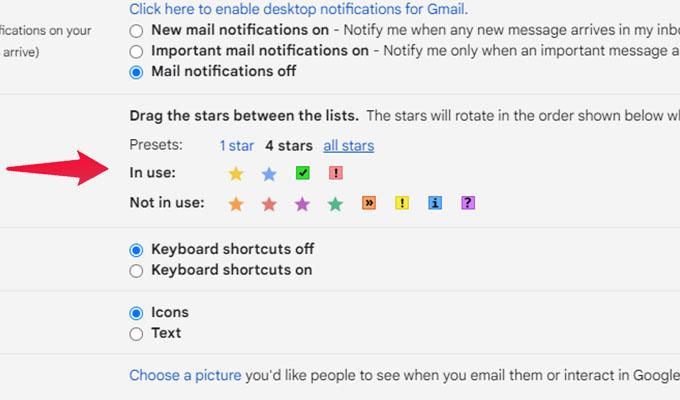
Task: Click the purple star icon
Action: [302, 203]
